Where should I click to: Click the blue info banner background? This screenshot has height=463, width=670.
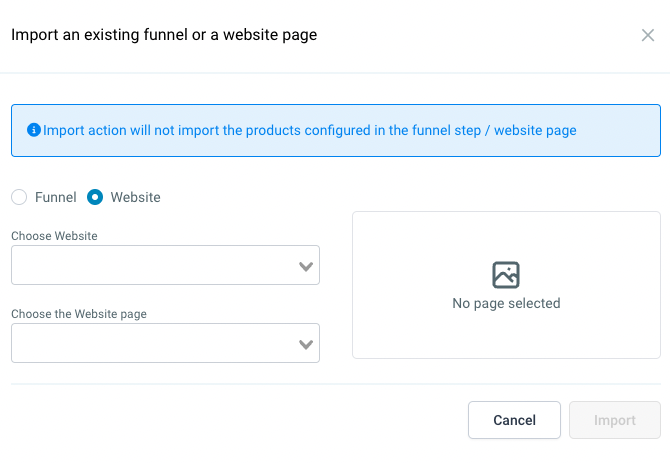[620, 145]
